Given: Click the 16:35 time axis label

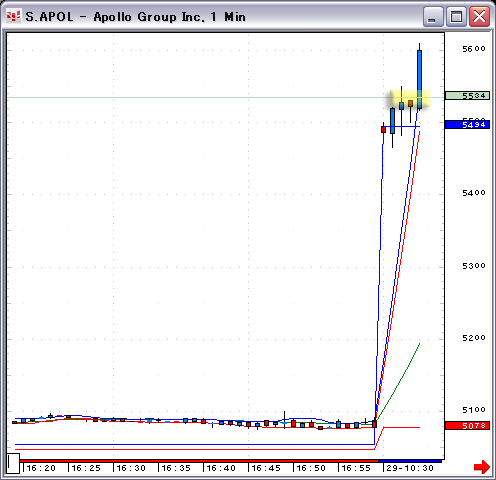Looking at the screenshot, I should [176, 468].
